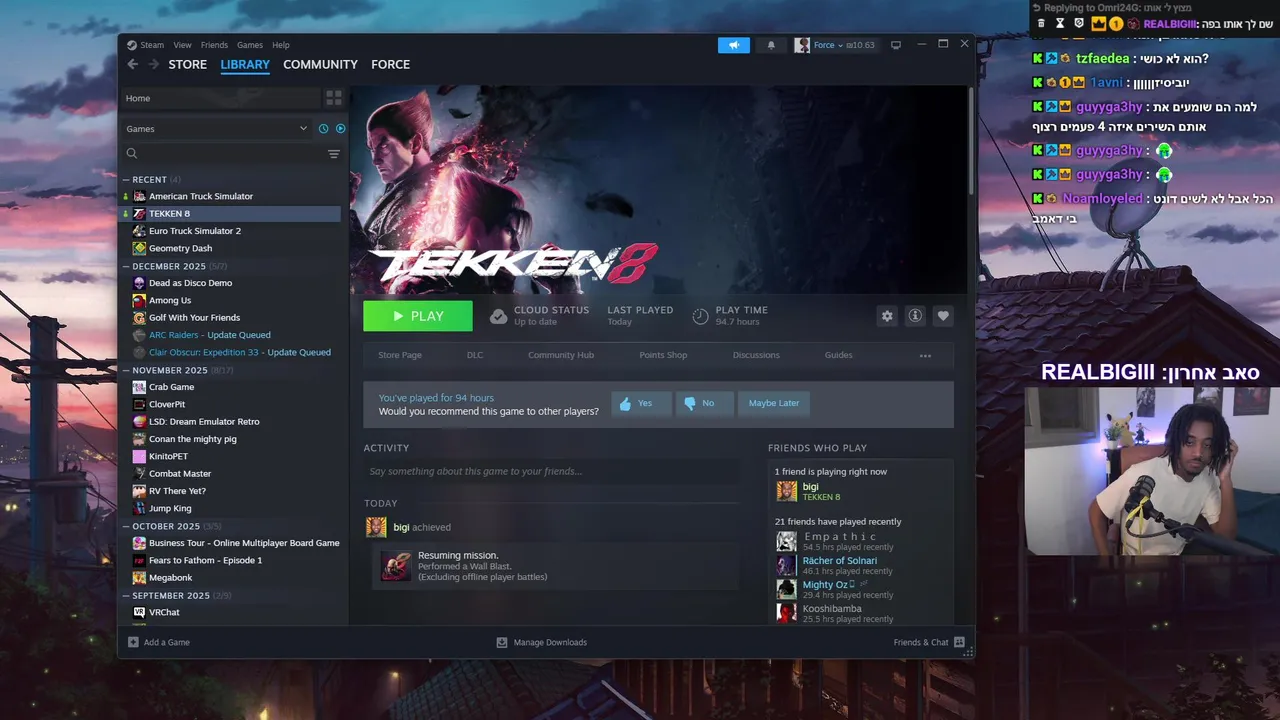Open the Force account dropdown
Screen dimensions: 1280x720
[x=835, y=45]
